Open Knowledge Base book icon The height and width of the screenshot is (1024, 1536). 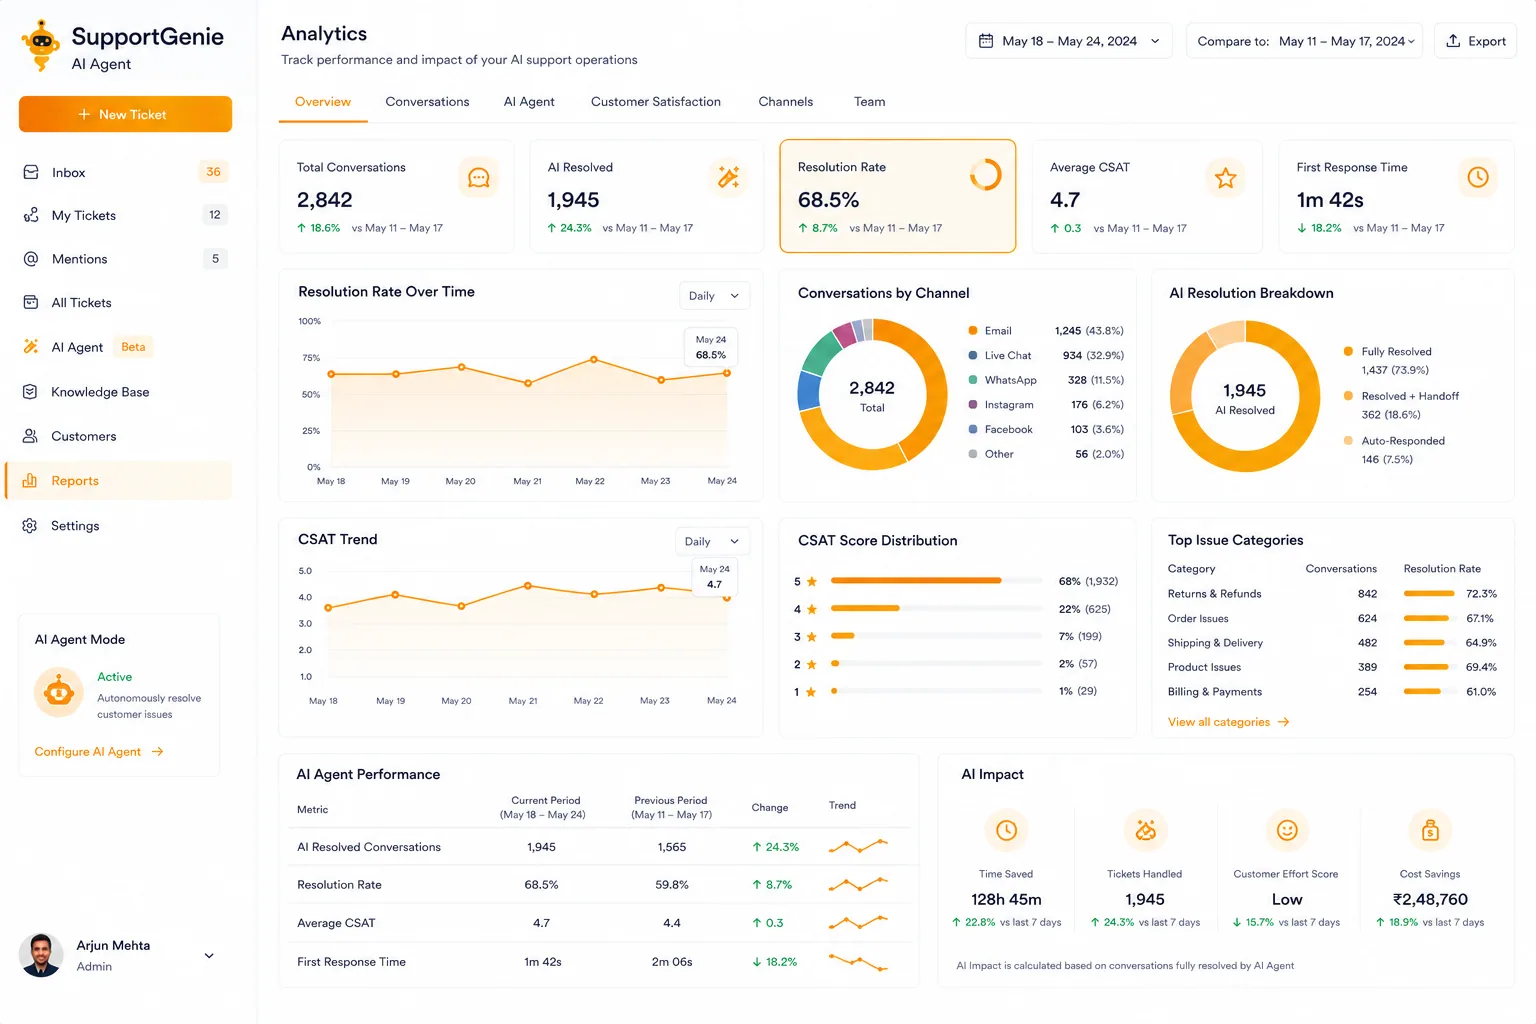(30, 392)
